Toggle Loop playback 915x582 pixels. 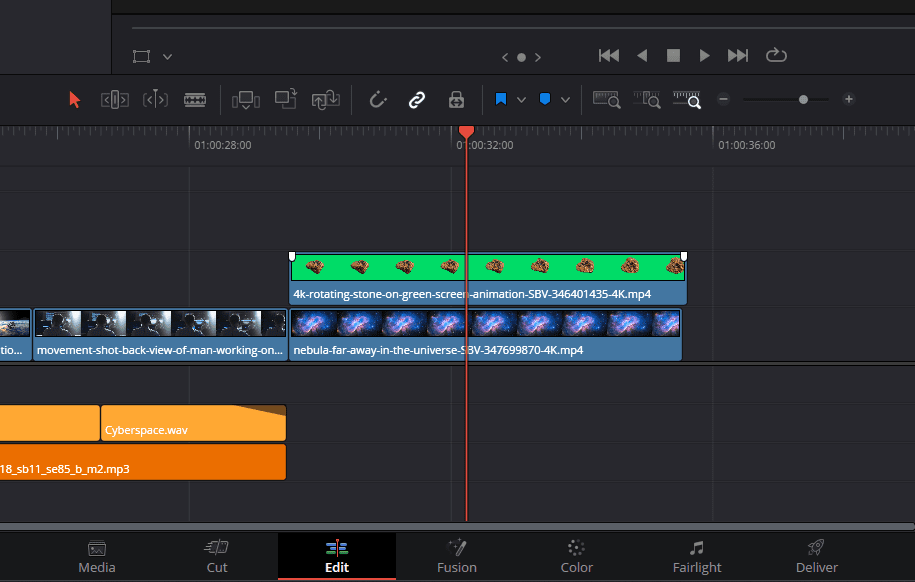tap(776, 55)
